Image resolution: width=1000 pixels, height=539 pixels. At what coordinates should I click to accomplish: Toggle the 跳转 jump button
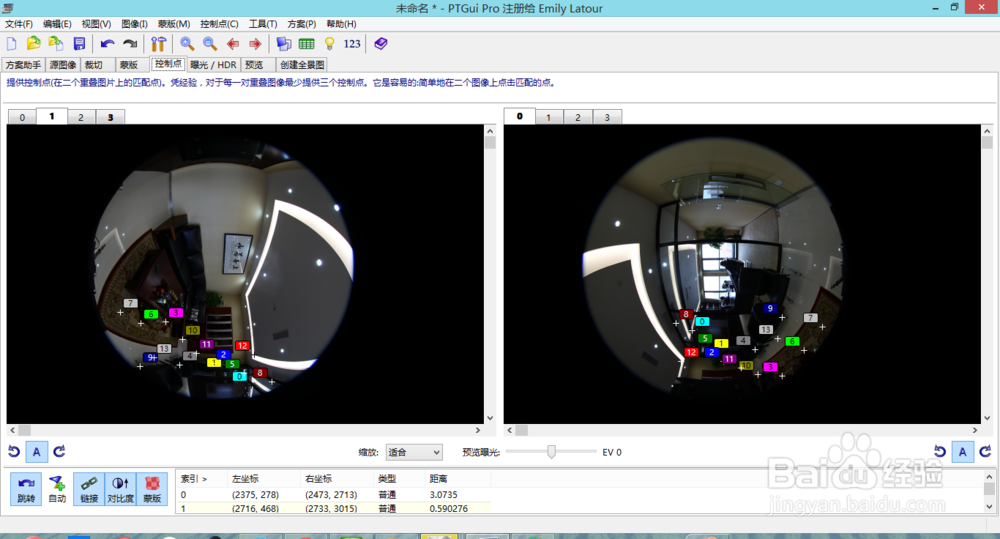(26, 489)
